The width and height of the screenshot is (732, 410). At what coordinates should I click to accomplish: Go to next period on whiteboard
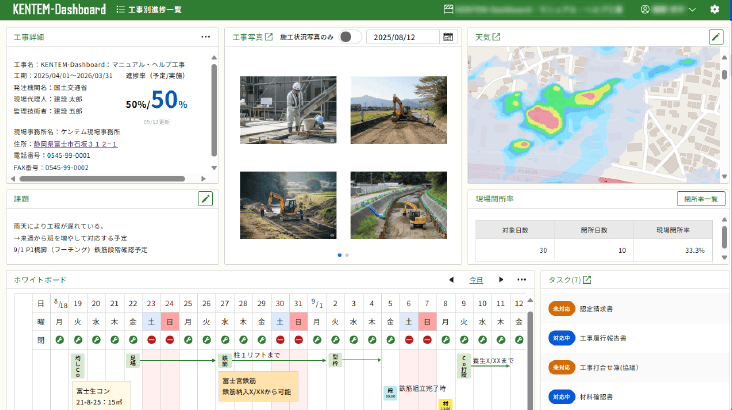pyautogui.click(x=501, y=280)
